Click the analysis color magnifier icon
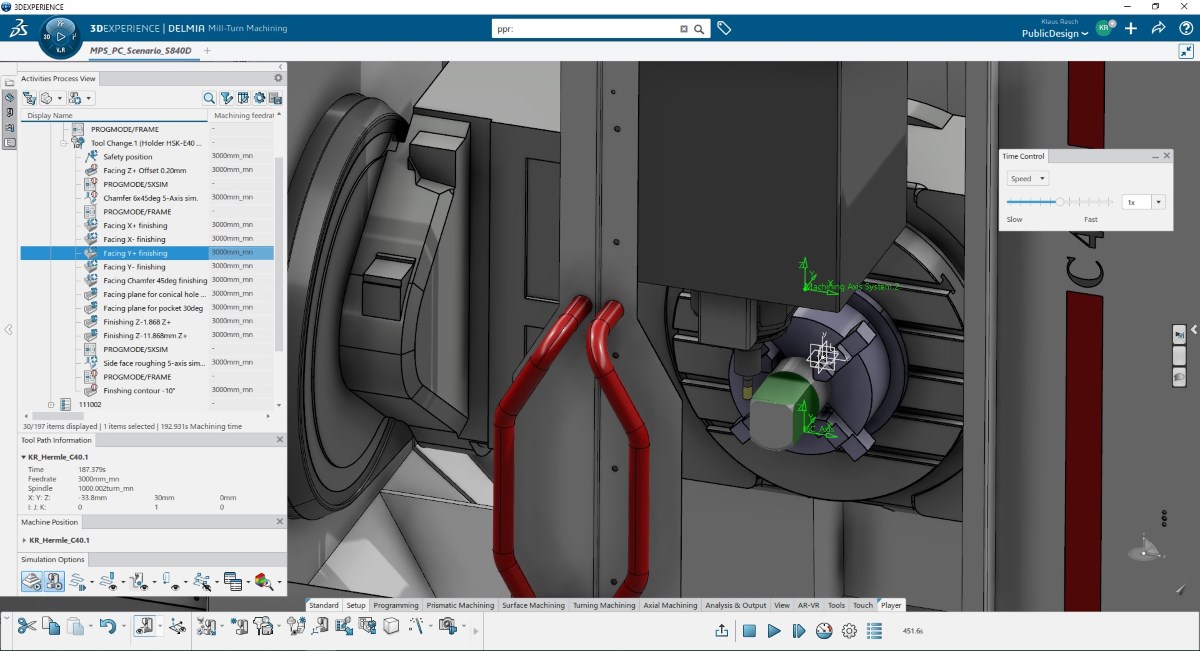This screenshot has width=1200, height=651. pos(264,581)
